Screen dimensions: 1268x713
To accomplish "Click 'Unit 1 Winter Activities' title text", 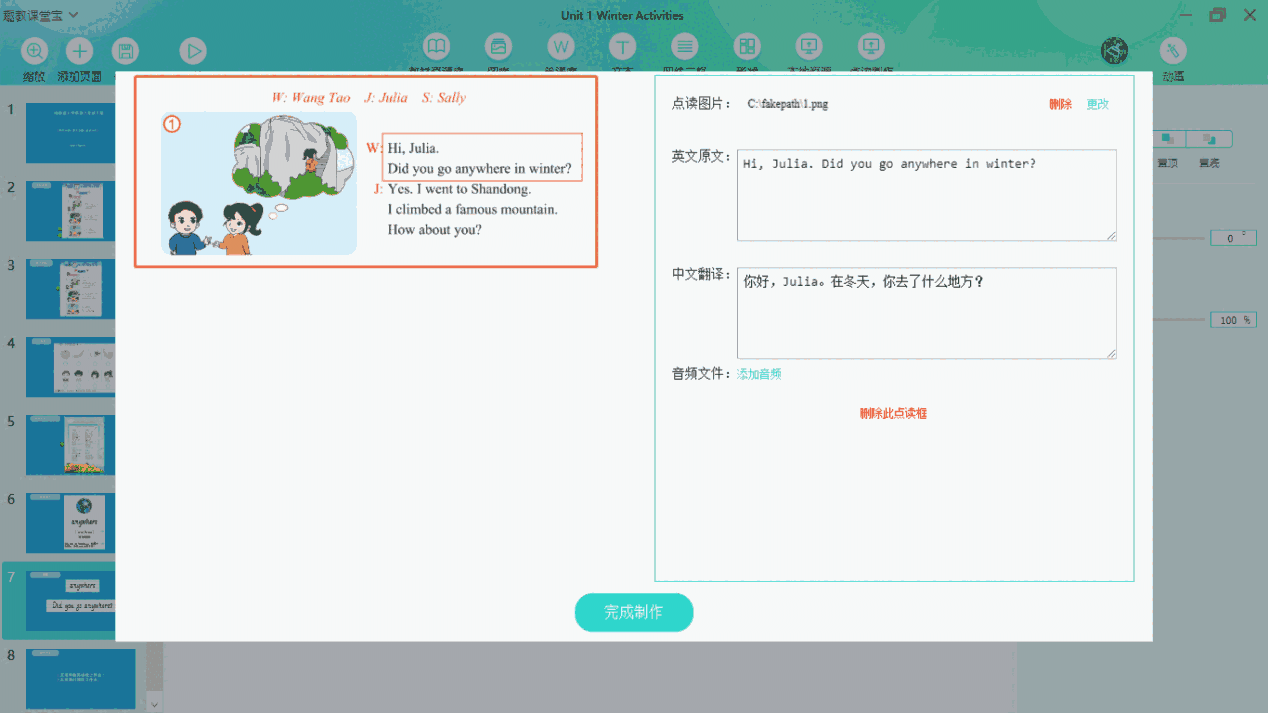I will 622,15.
